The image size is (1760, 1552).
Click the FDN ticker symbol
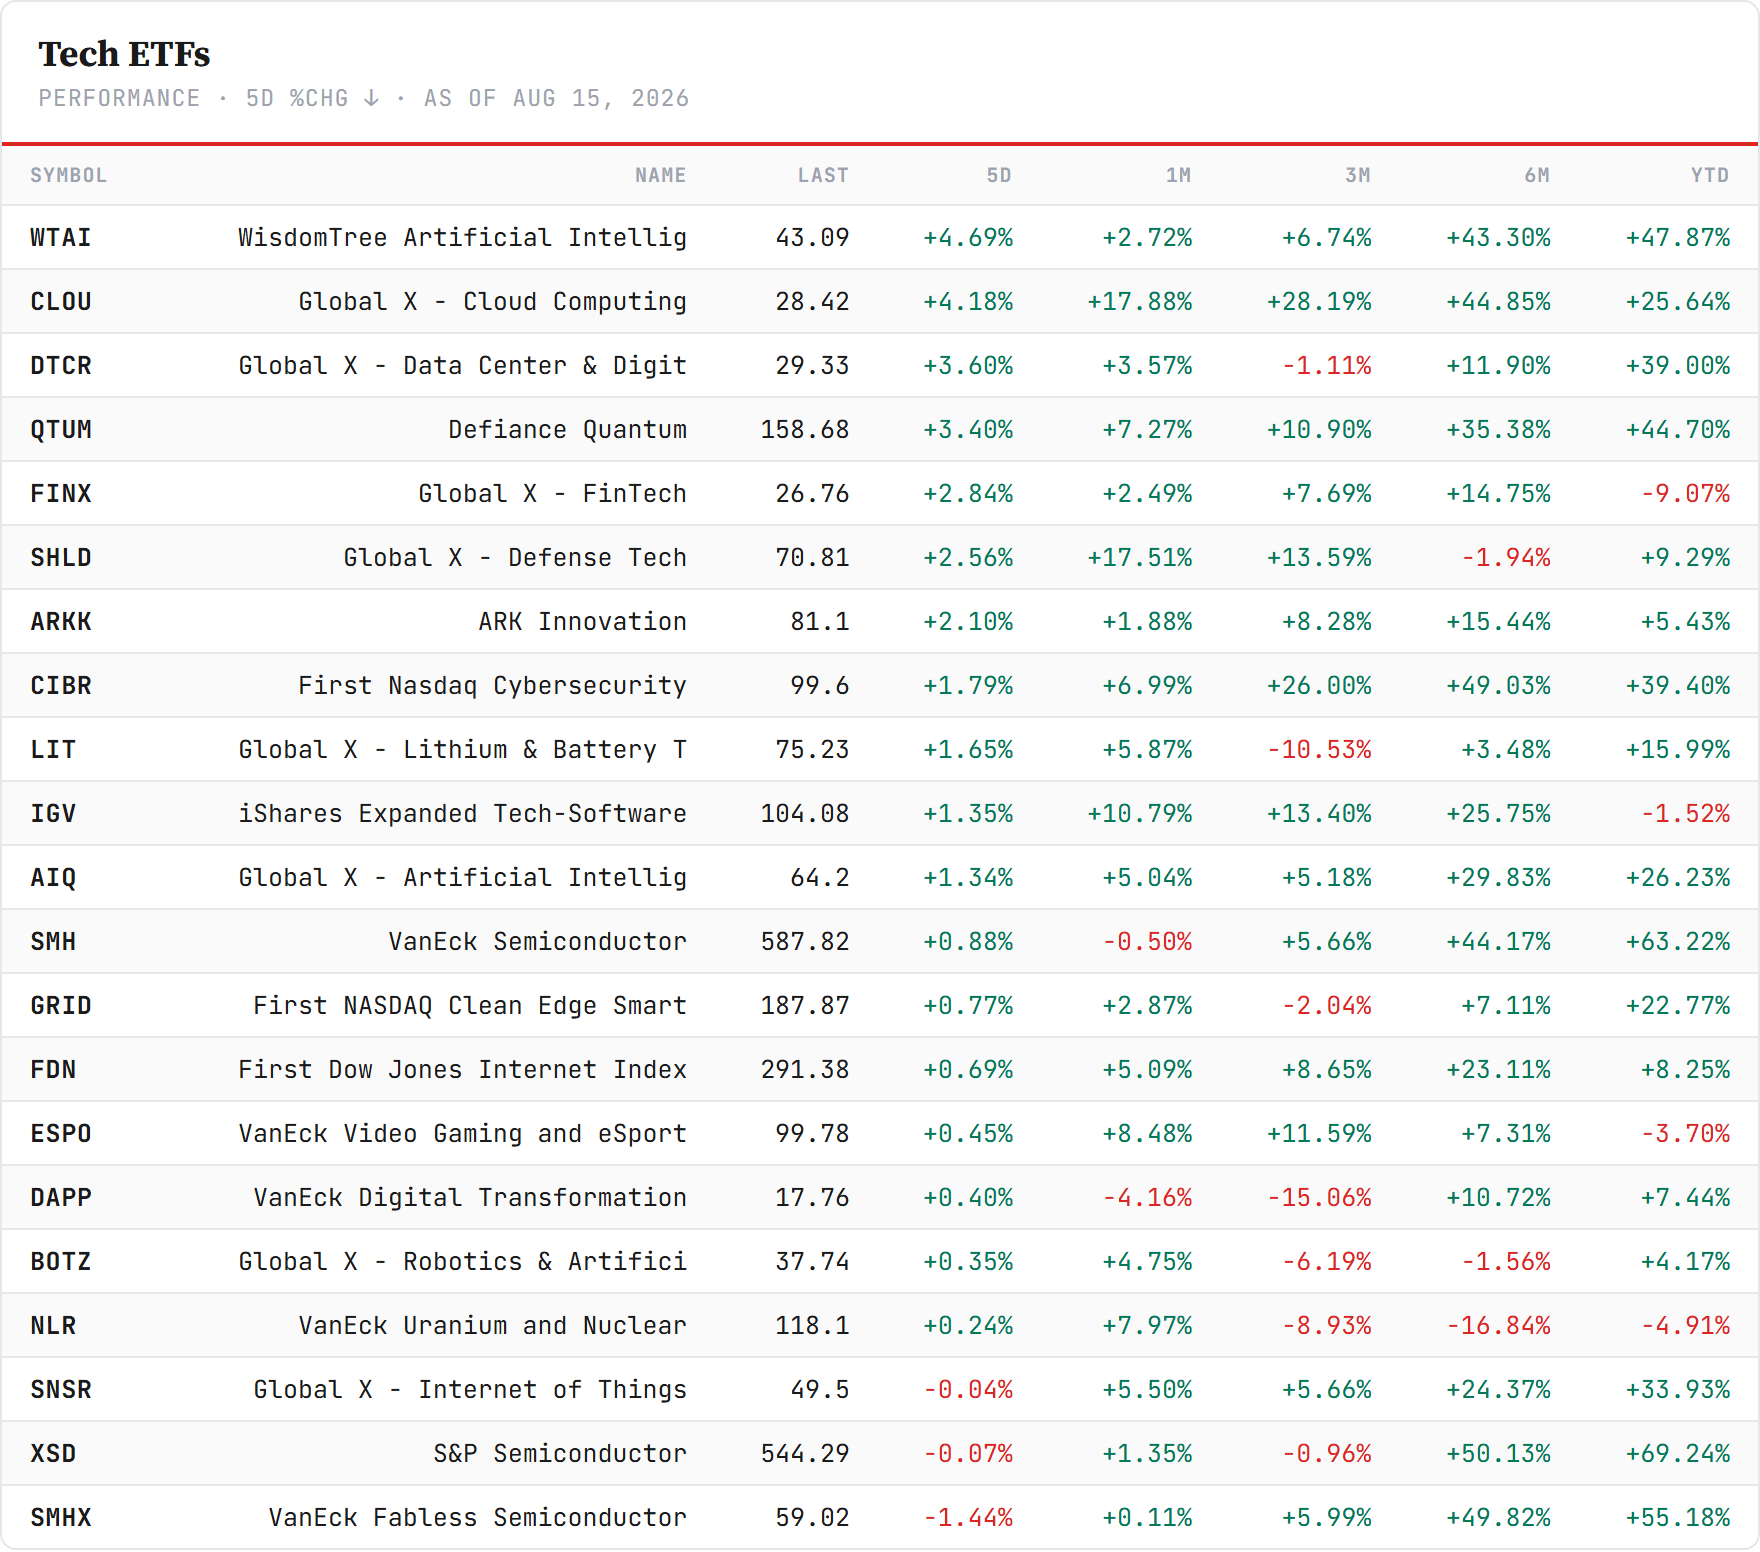(53, 1070)
